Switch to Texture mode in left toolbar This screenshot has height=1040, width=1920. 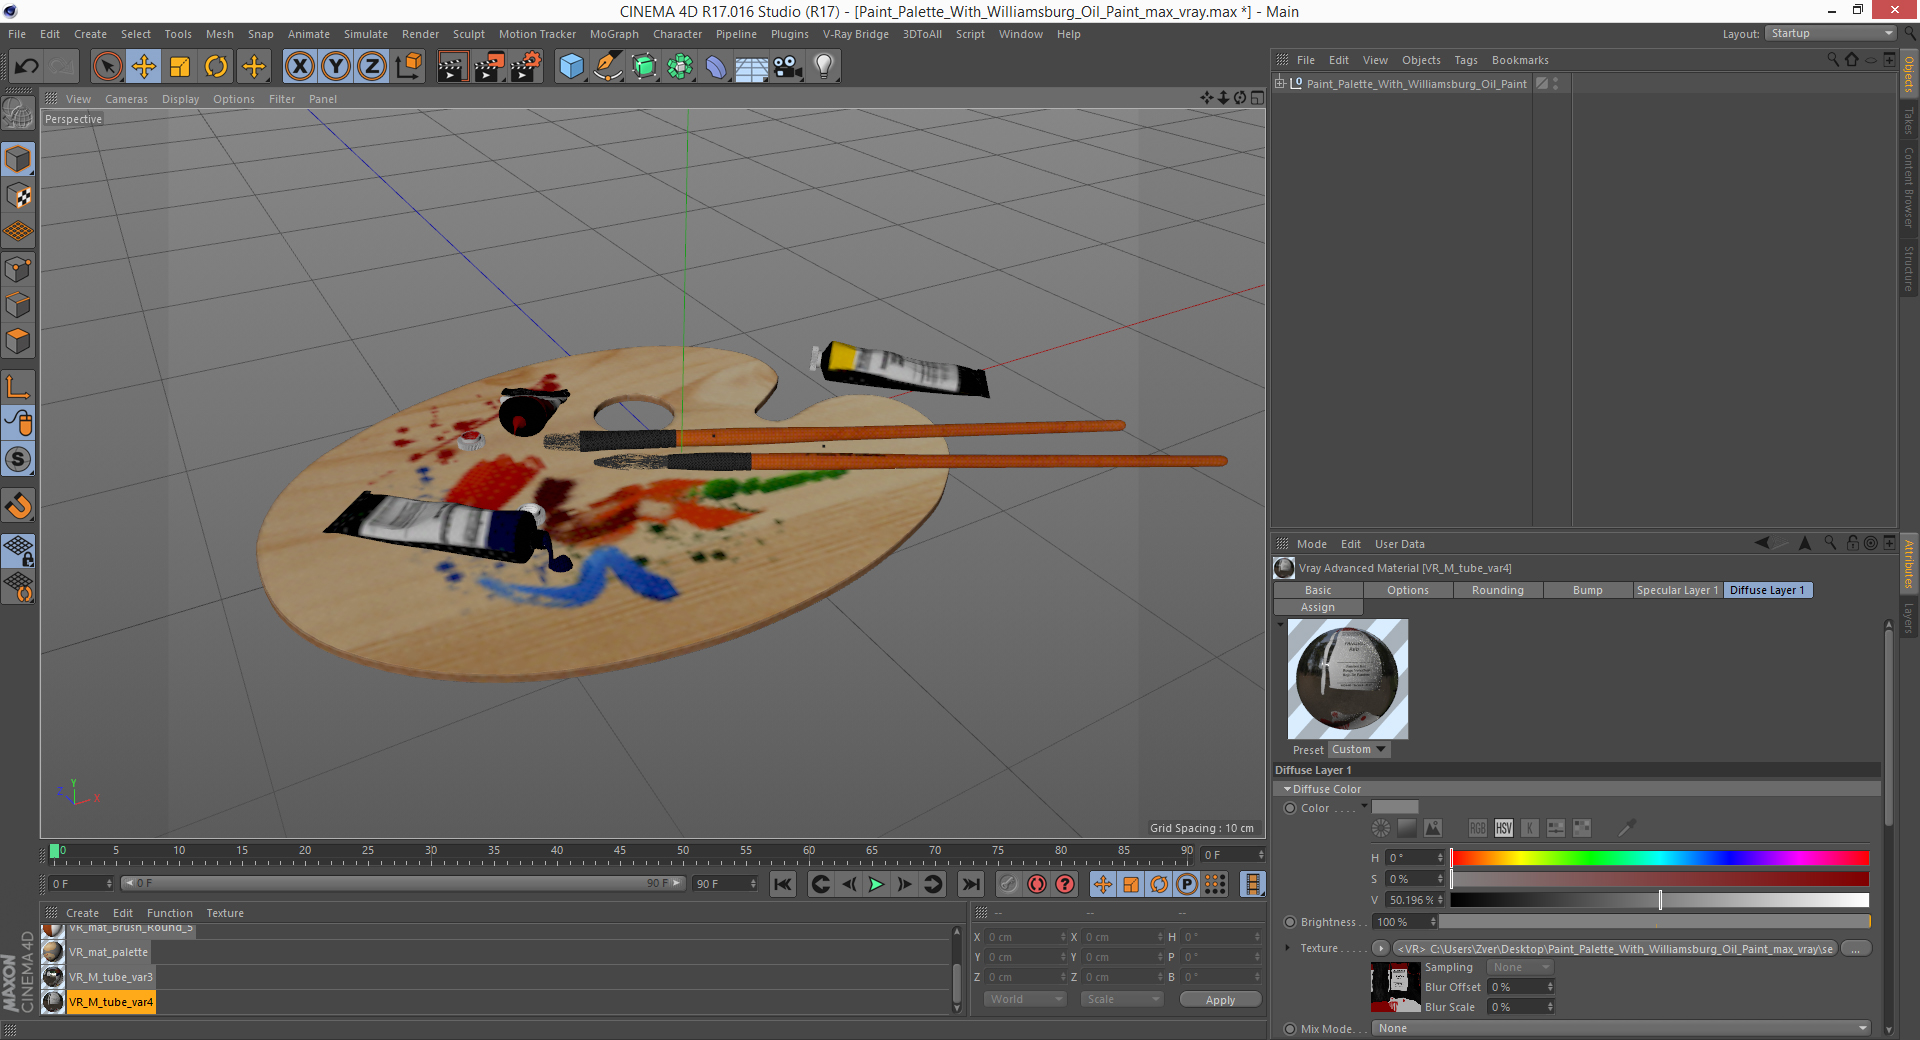point(19,196)
